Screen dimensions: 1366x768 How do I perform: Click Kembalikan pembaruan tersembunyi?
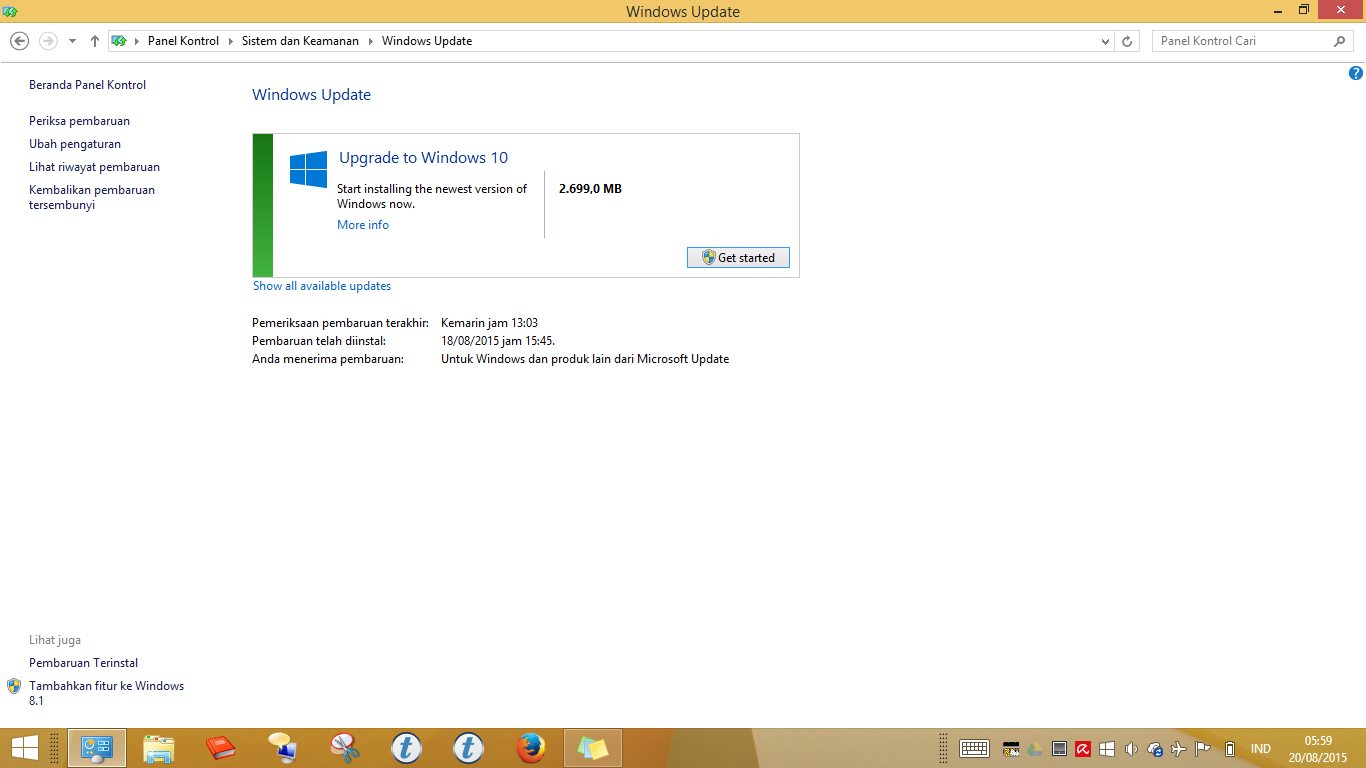(x=92, y=197)
